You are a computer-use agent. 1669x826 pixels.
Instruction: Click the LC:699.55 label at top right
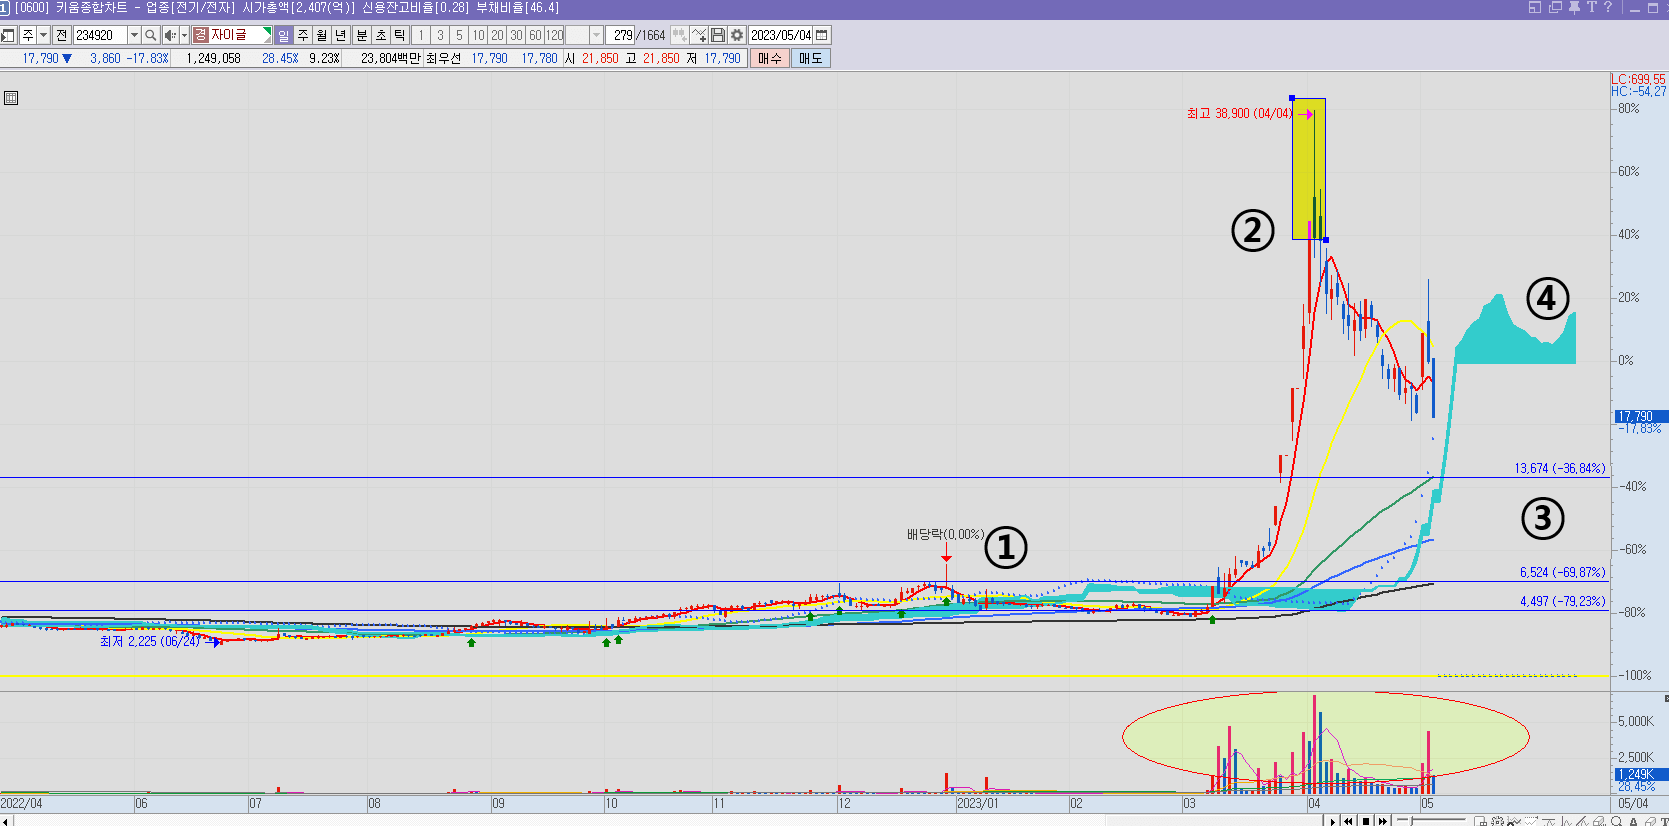pos(1638,79)
